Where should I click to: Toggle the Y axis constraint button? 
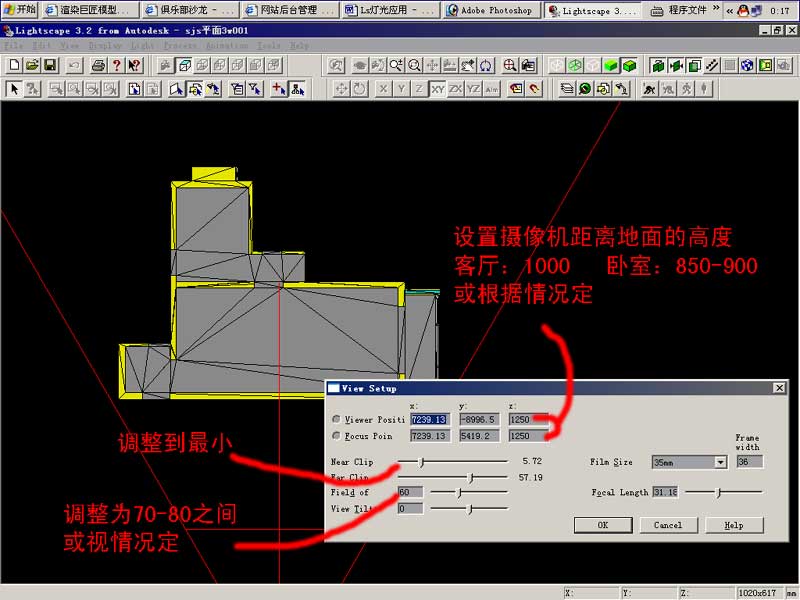coord(402,89)
